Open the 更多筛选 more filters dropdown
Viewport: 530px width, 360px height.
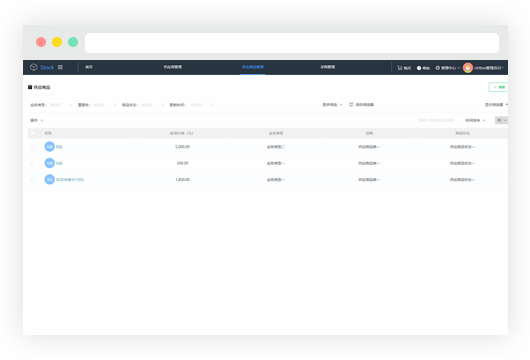click(x=332, y=104)
